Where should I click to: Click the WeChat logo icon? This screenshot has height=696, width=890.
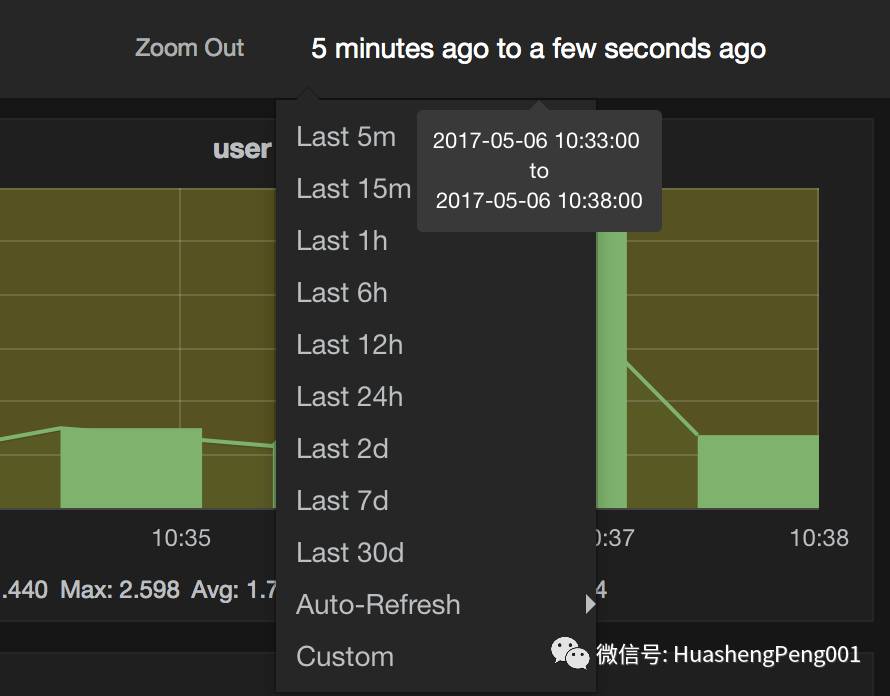coord(569,654)
